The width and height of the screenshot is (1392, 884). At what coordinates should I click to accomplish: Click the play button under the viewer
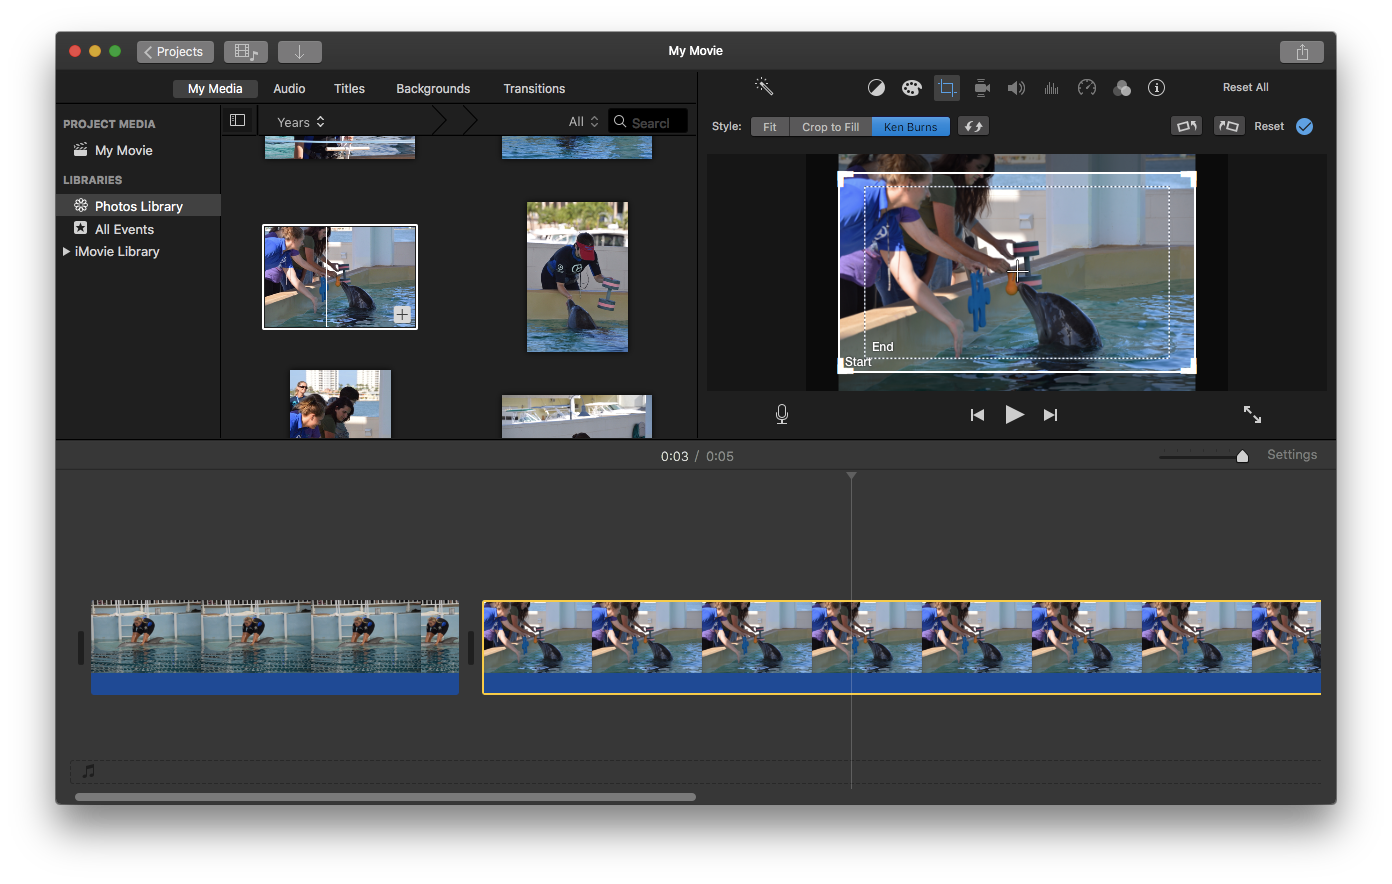pos(1014,415)
